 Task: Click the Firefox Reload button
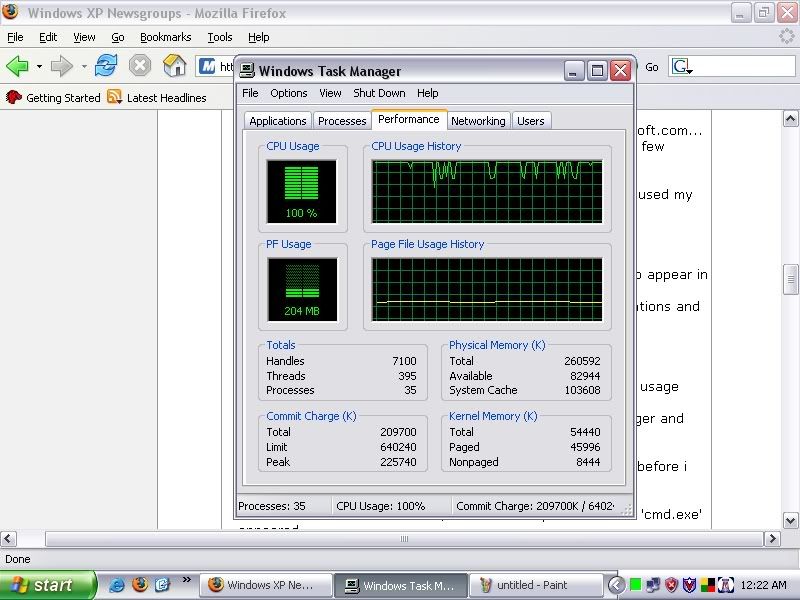tap(106, 66)
